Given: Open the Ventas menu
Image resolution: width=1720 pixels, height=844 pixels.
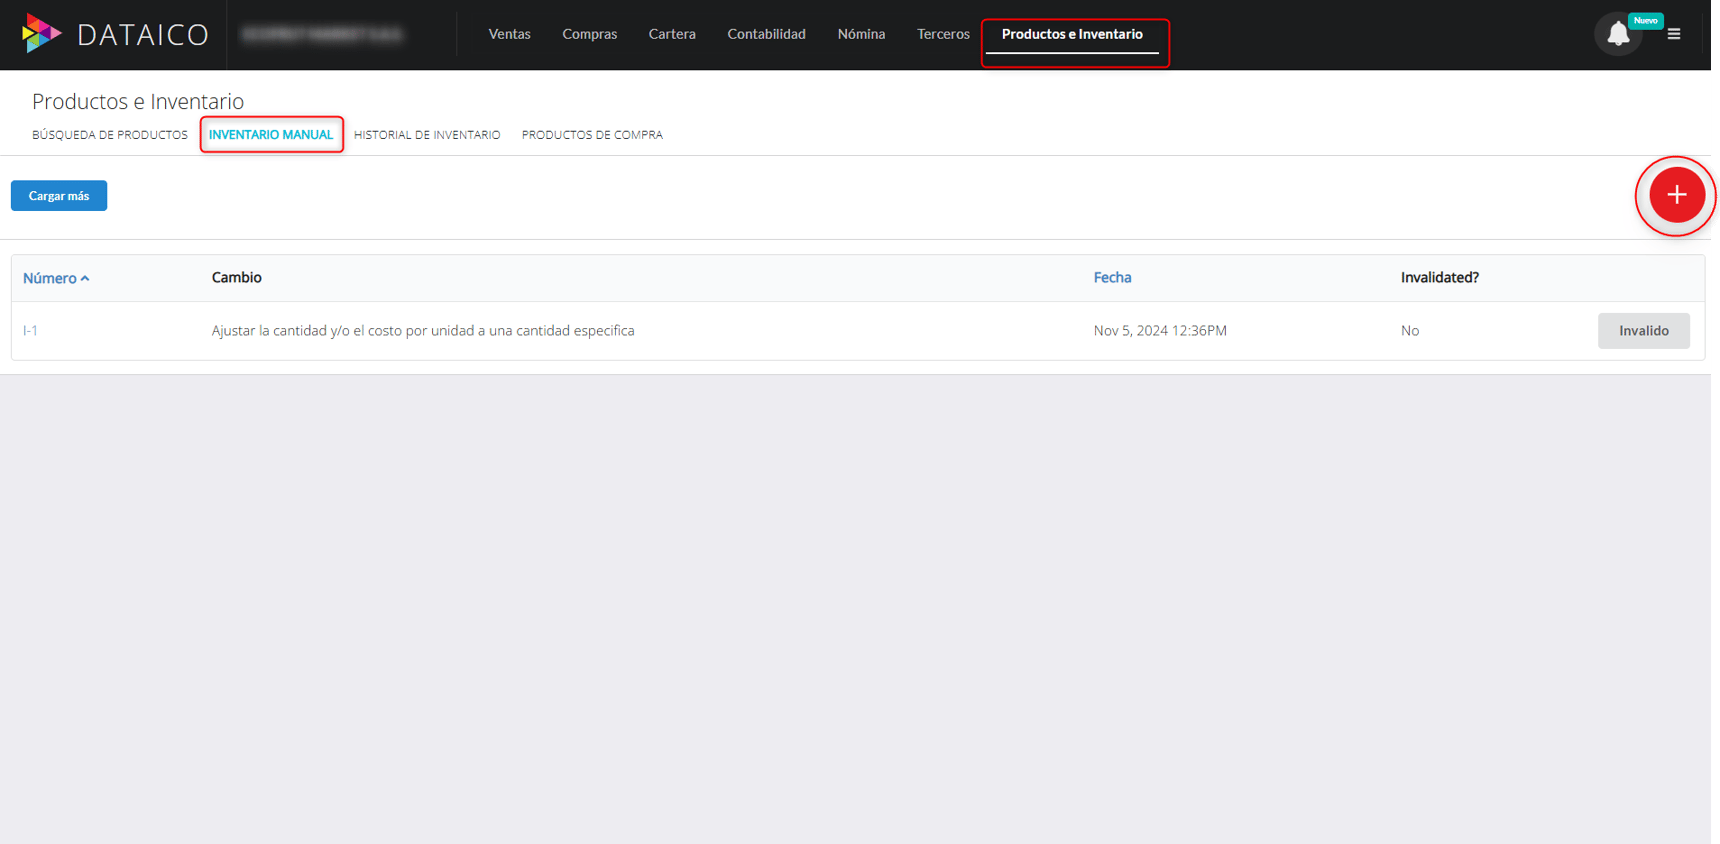Looking at the screenshot, I should pyautogui.click(x=509, y=34).
